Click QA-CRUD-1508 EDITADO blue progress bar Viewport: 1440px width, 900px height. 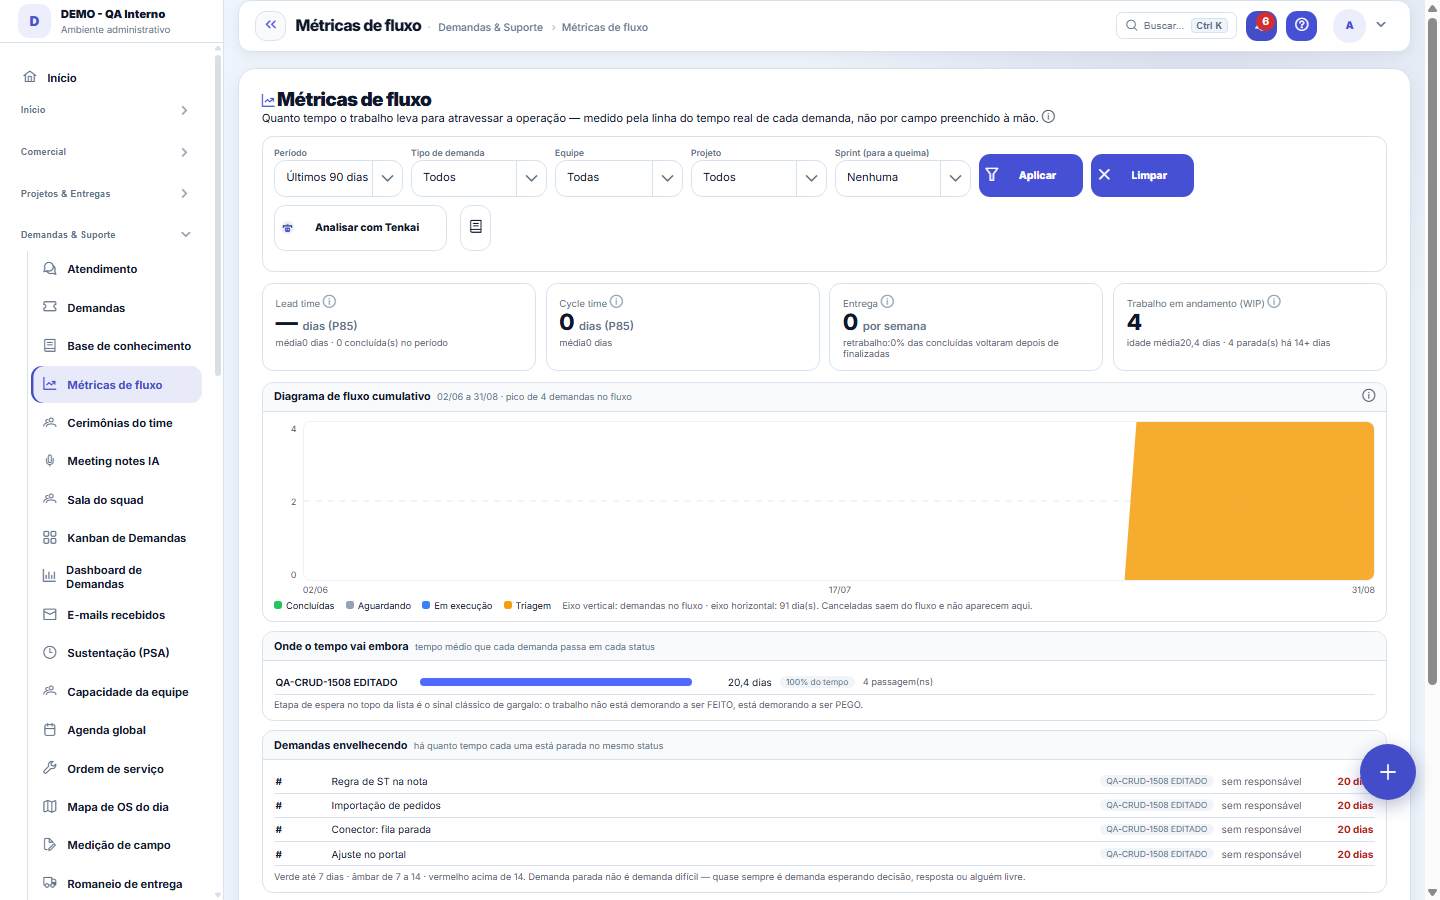(x=556, y=682)
